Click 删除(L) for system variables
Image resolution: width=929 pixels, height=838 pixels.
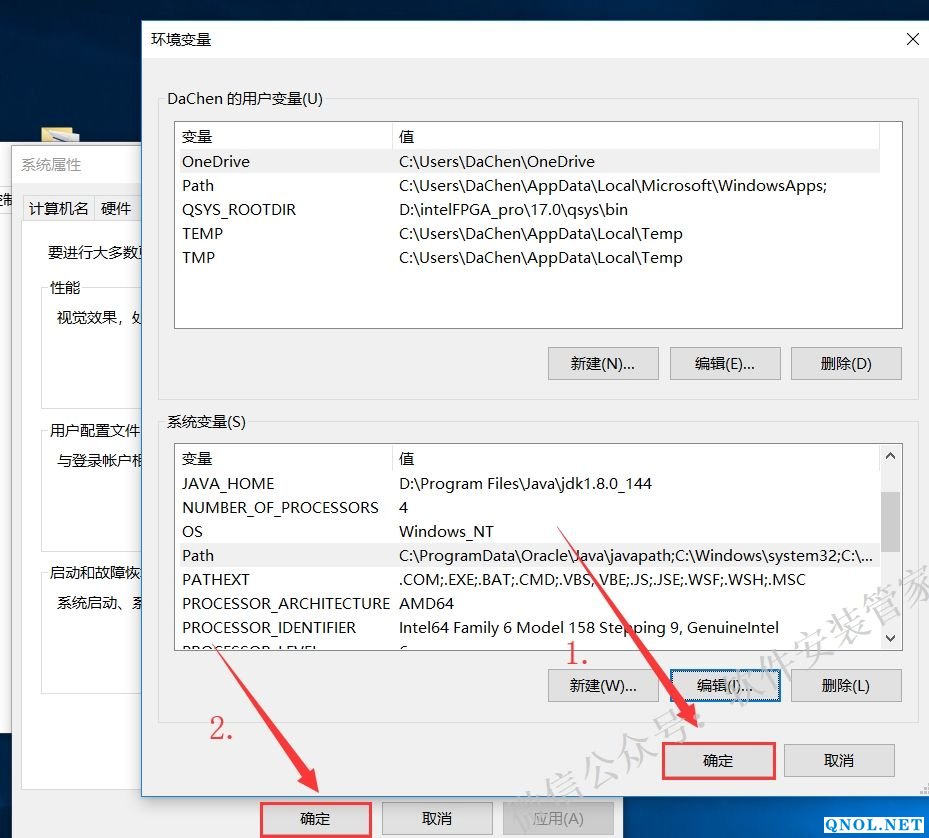coord(846,686)
